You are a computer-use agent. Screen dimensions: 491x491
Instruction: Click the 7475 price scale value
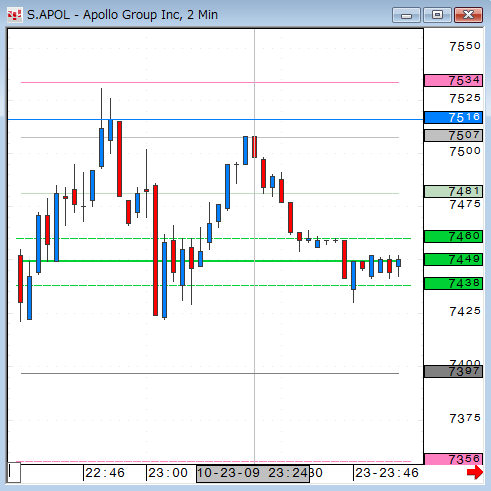coord(465,204)
